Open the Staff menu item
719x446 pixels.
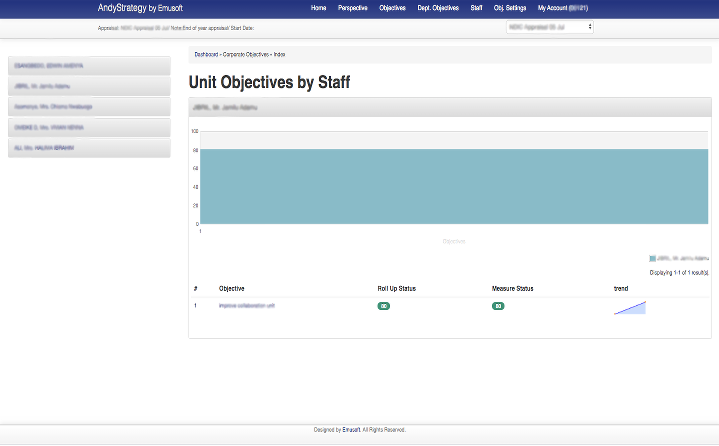tap(476, 8)
